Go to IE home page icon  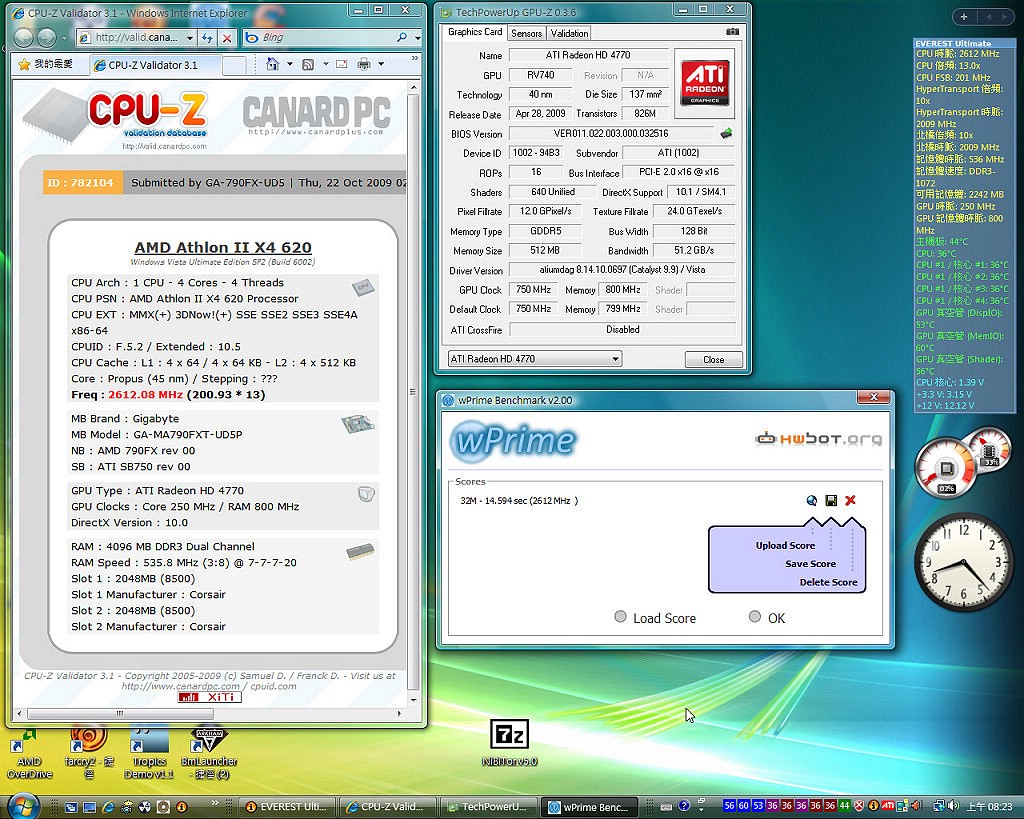click(273, 64)
